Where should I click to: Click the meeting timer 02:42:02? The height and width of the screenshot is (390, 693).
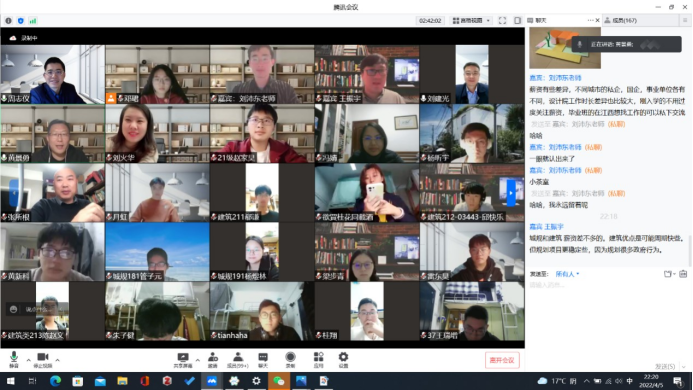(430, 21)
